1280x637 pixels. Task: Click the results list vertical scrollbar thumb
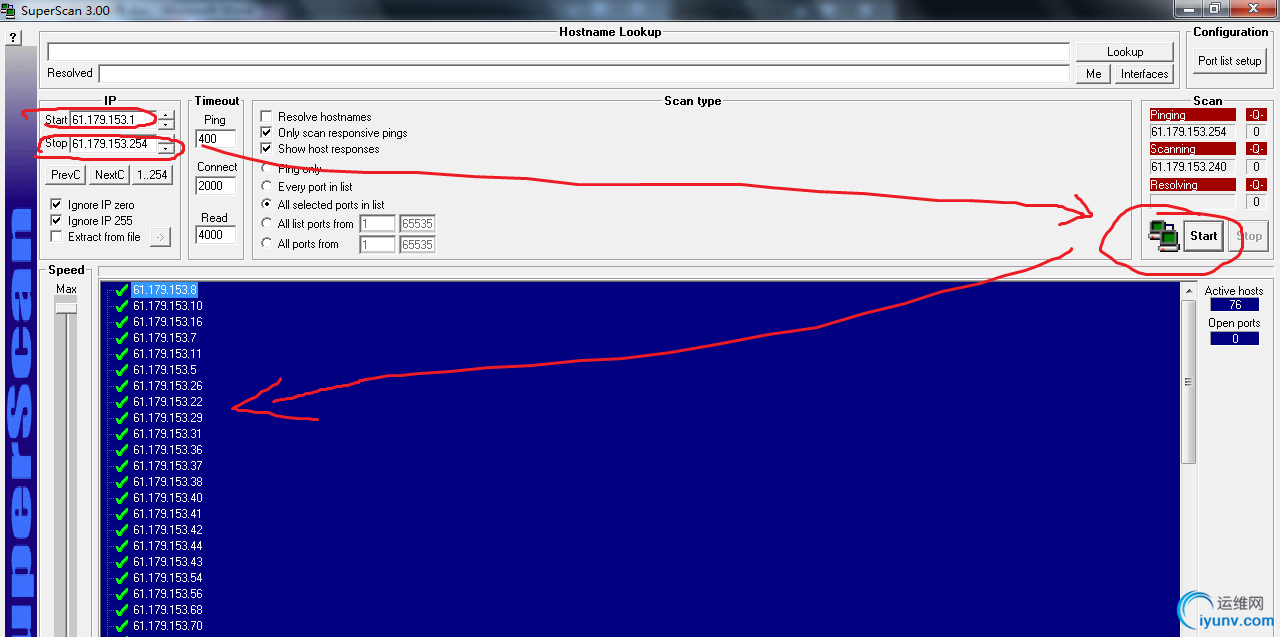1189,381
